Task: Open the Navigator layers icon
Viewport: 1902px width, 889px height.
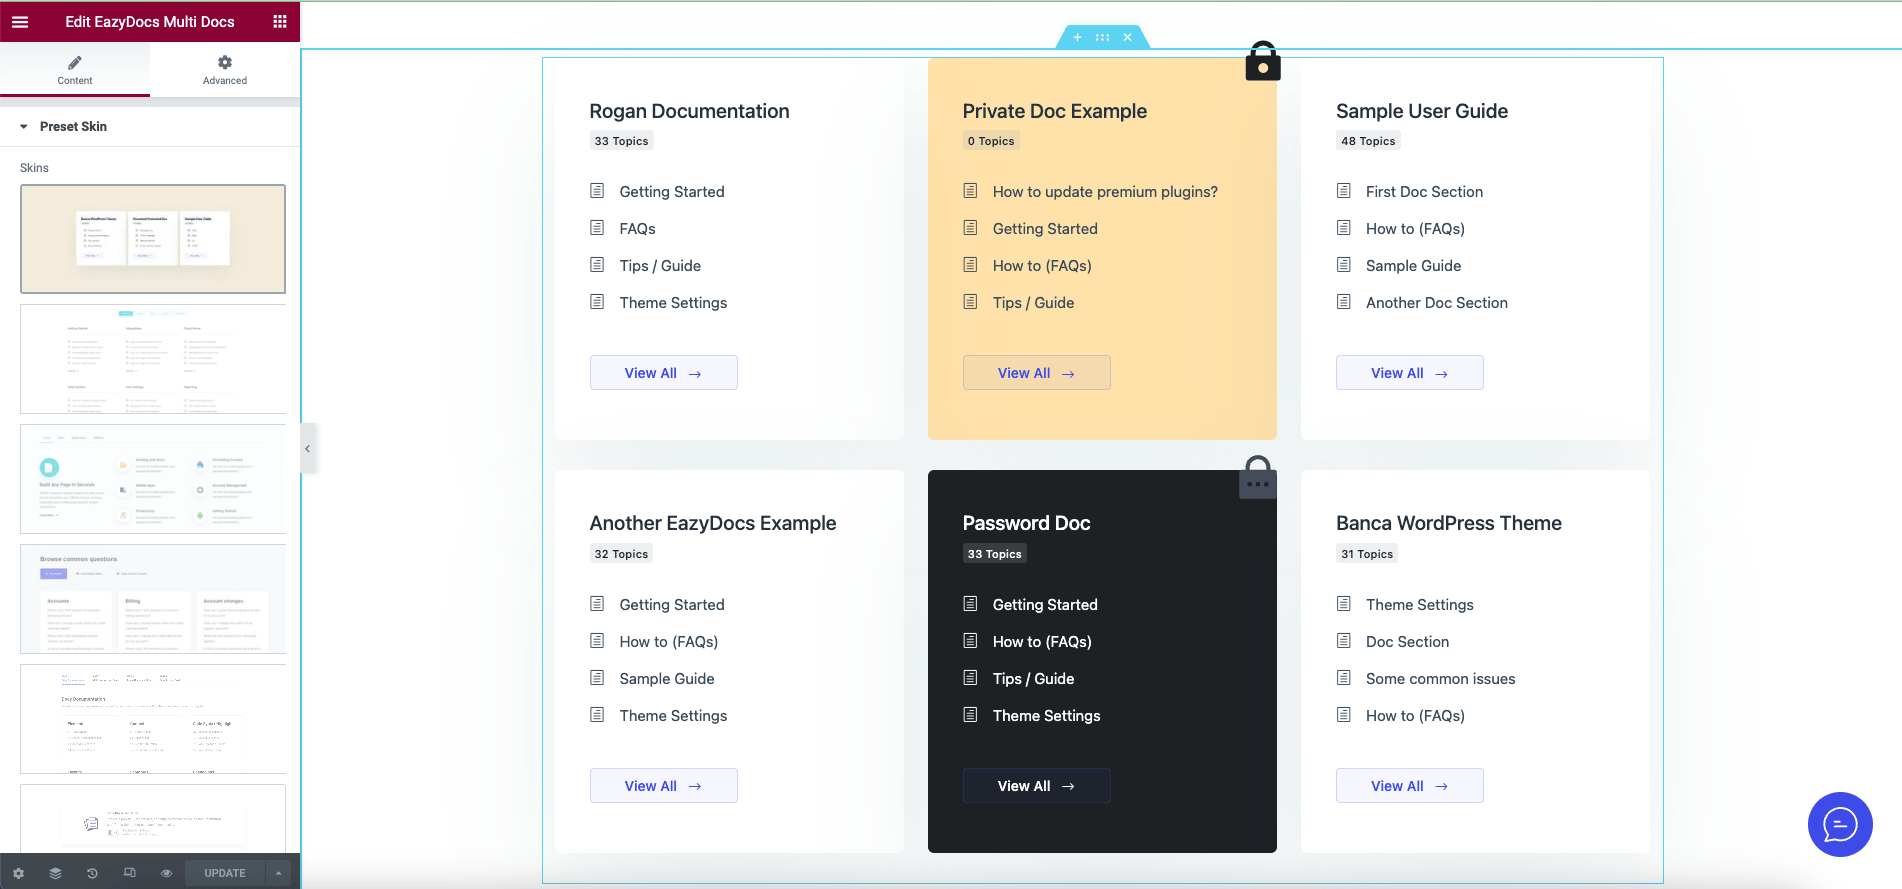Action: coord(55,873)
